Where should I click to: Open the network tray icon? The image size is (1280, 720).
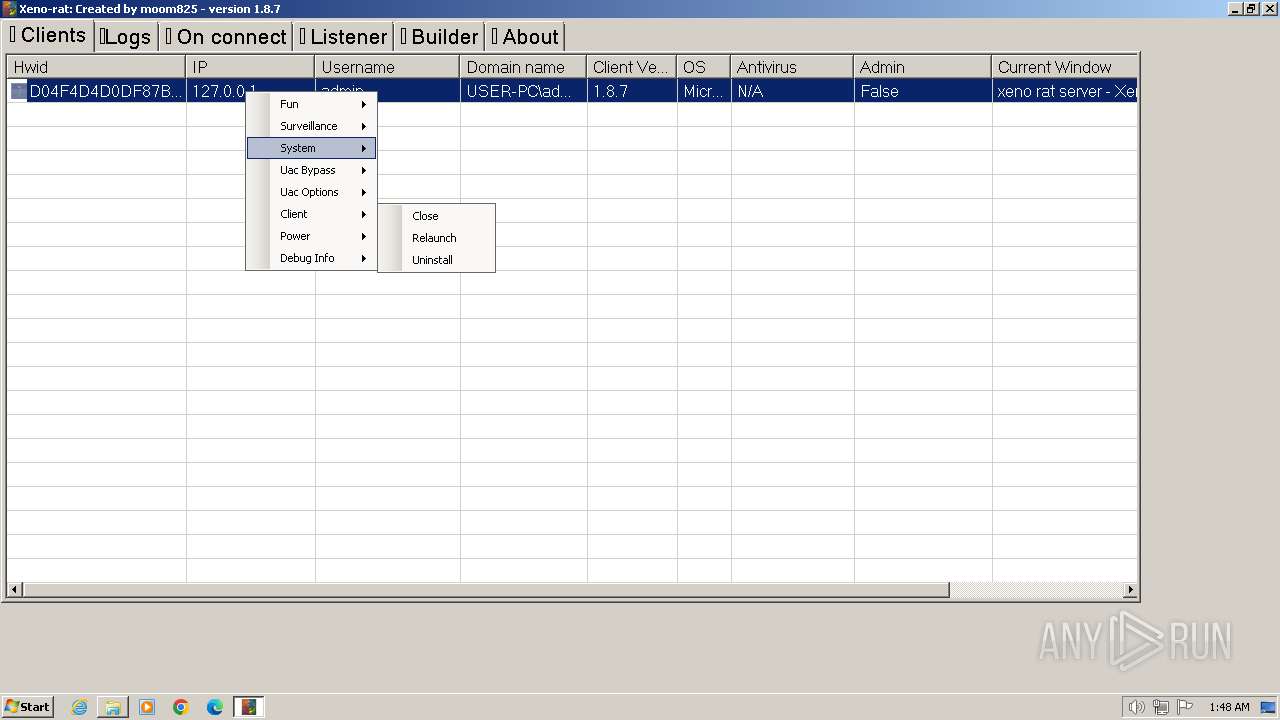[1161, 707]
